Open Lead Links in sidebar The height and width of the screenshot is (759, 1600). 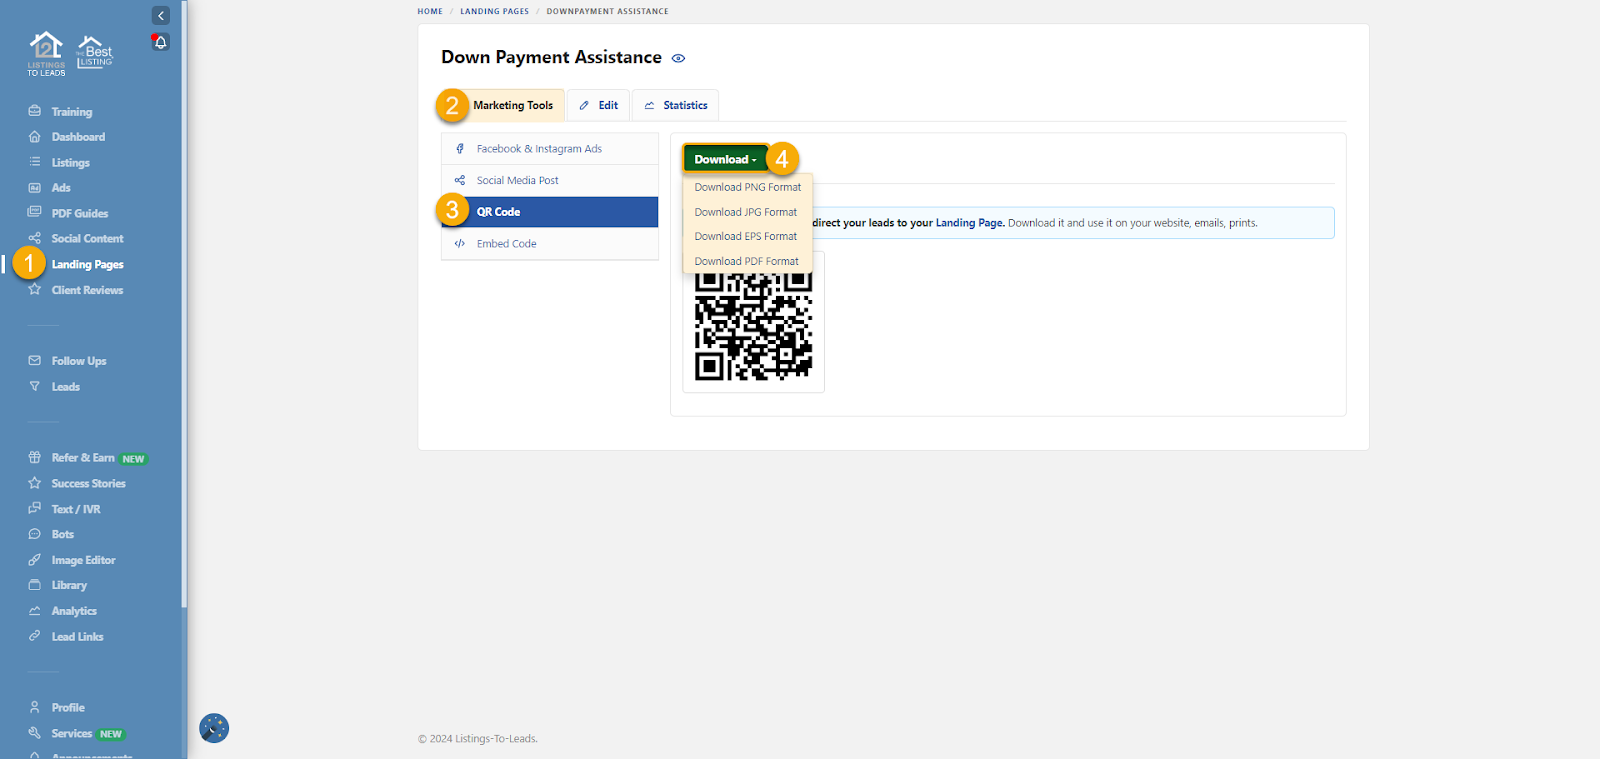(78, 637)
